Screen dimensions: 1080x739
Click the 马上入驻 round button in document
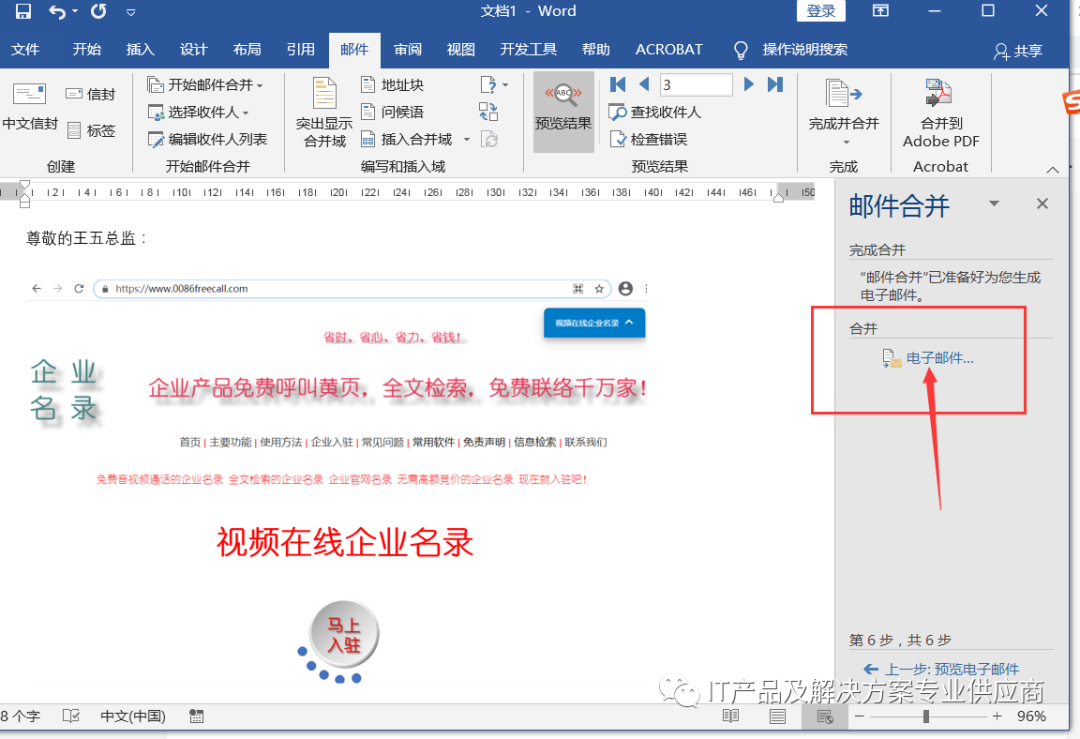pos(344,635)
